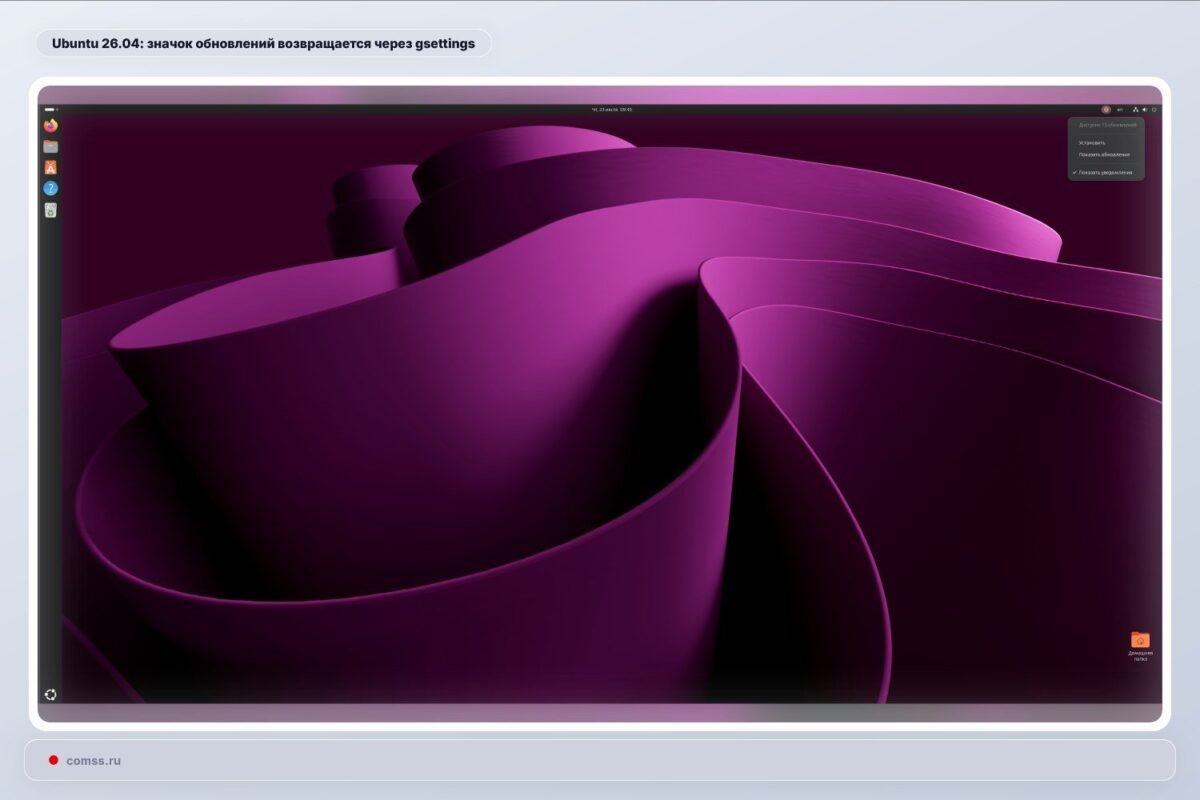Click the available updates header in menu
Image resolution: width=1200 pixels, height=800 pixels.
1107,125
